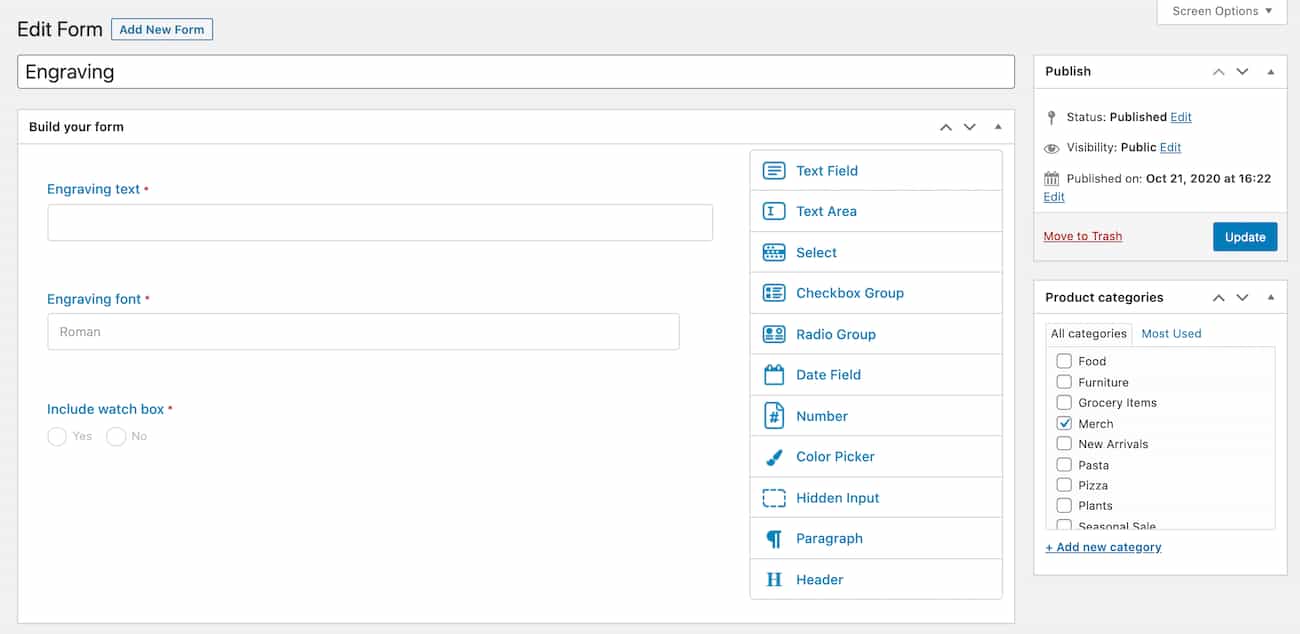Move Publish panel down
The image size is (1300, 634).
point(1242,71)
